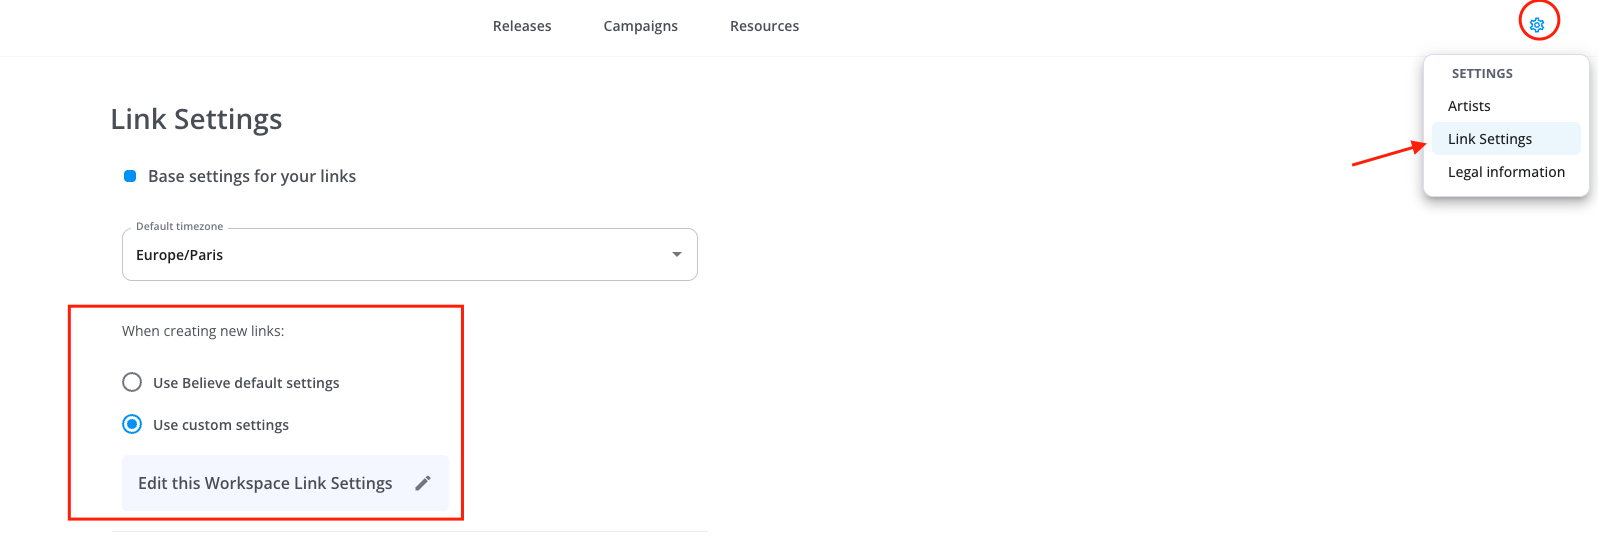Click the pencil edit icon
Viewport: 1598px width, 544px height.
[x=423, y=483]
